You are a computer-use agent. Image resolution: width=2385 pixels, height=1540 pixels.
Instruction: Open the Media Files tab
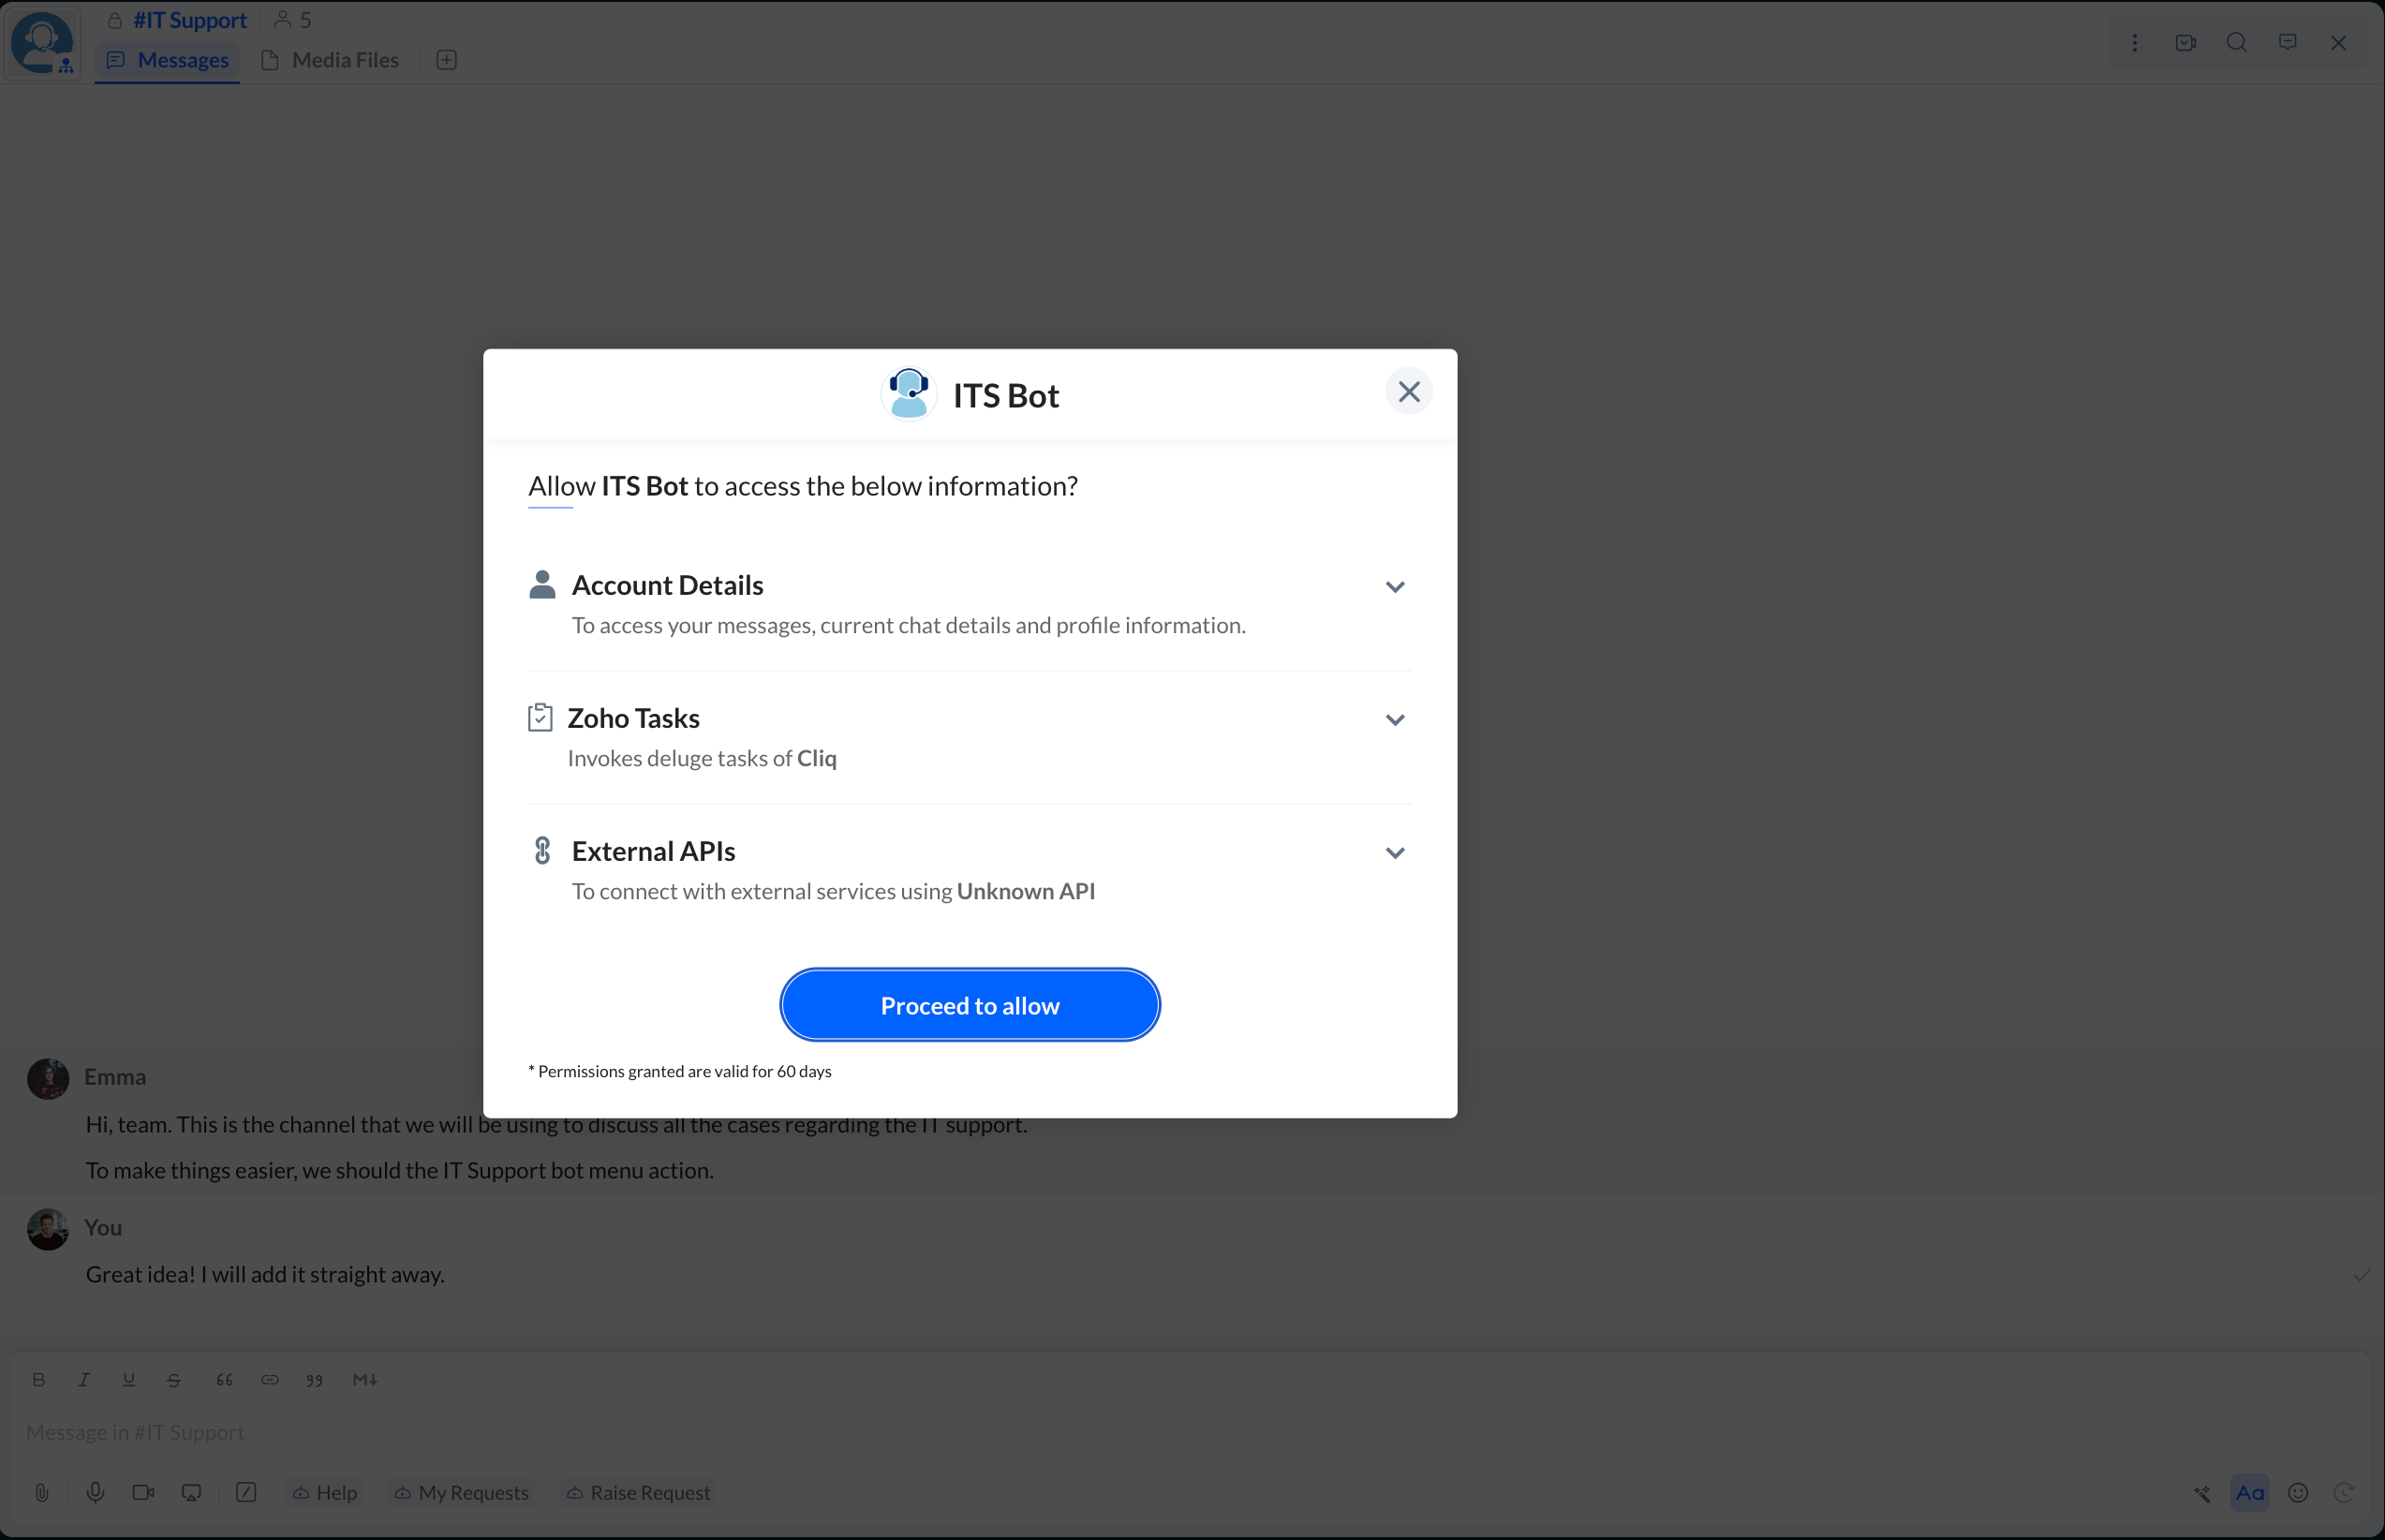coord(330,60)
